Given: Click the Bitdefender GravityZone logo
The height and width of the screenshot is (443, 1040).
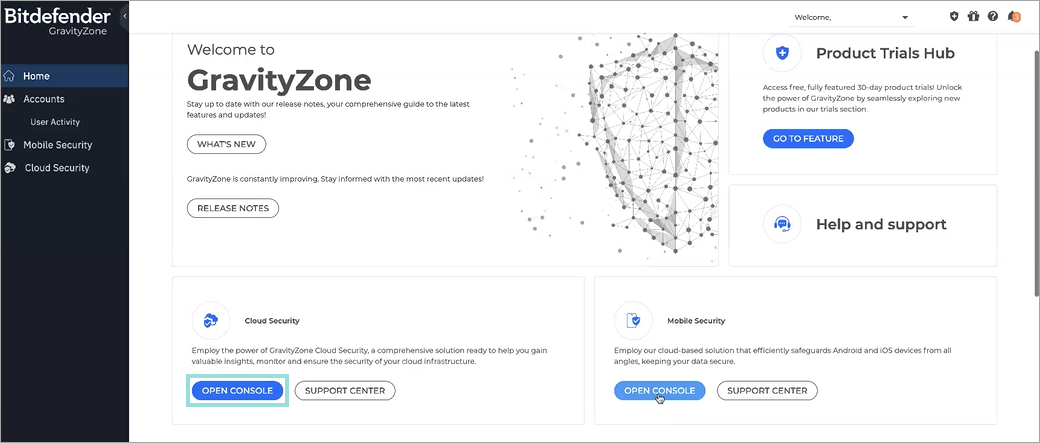Looking at the screenshot, I should (57, 20).
